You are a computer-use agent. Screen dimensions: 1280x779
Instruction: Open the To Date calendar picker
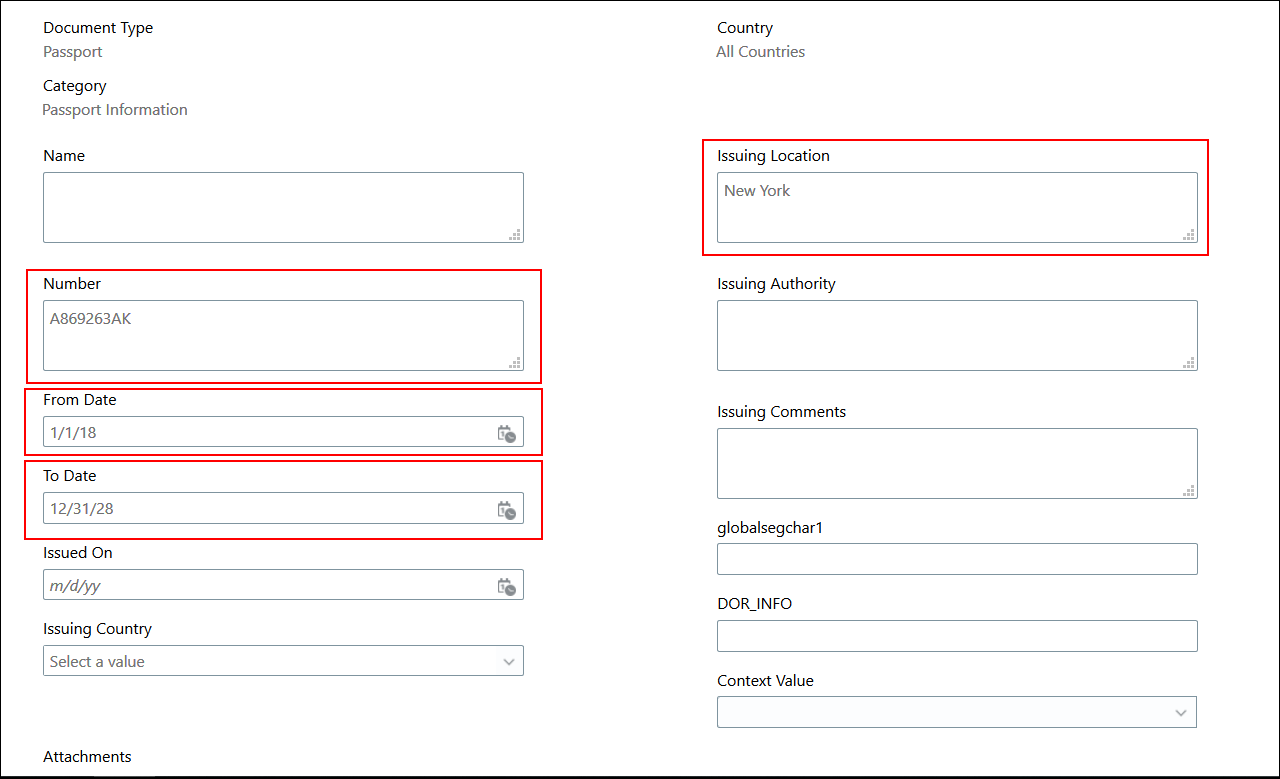point(507,509)
